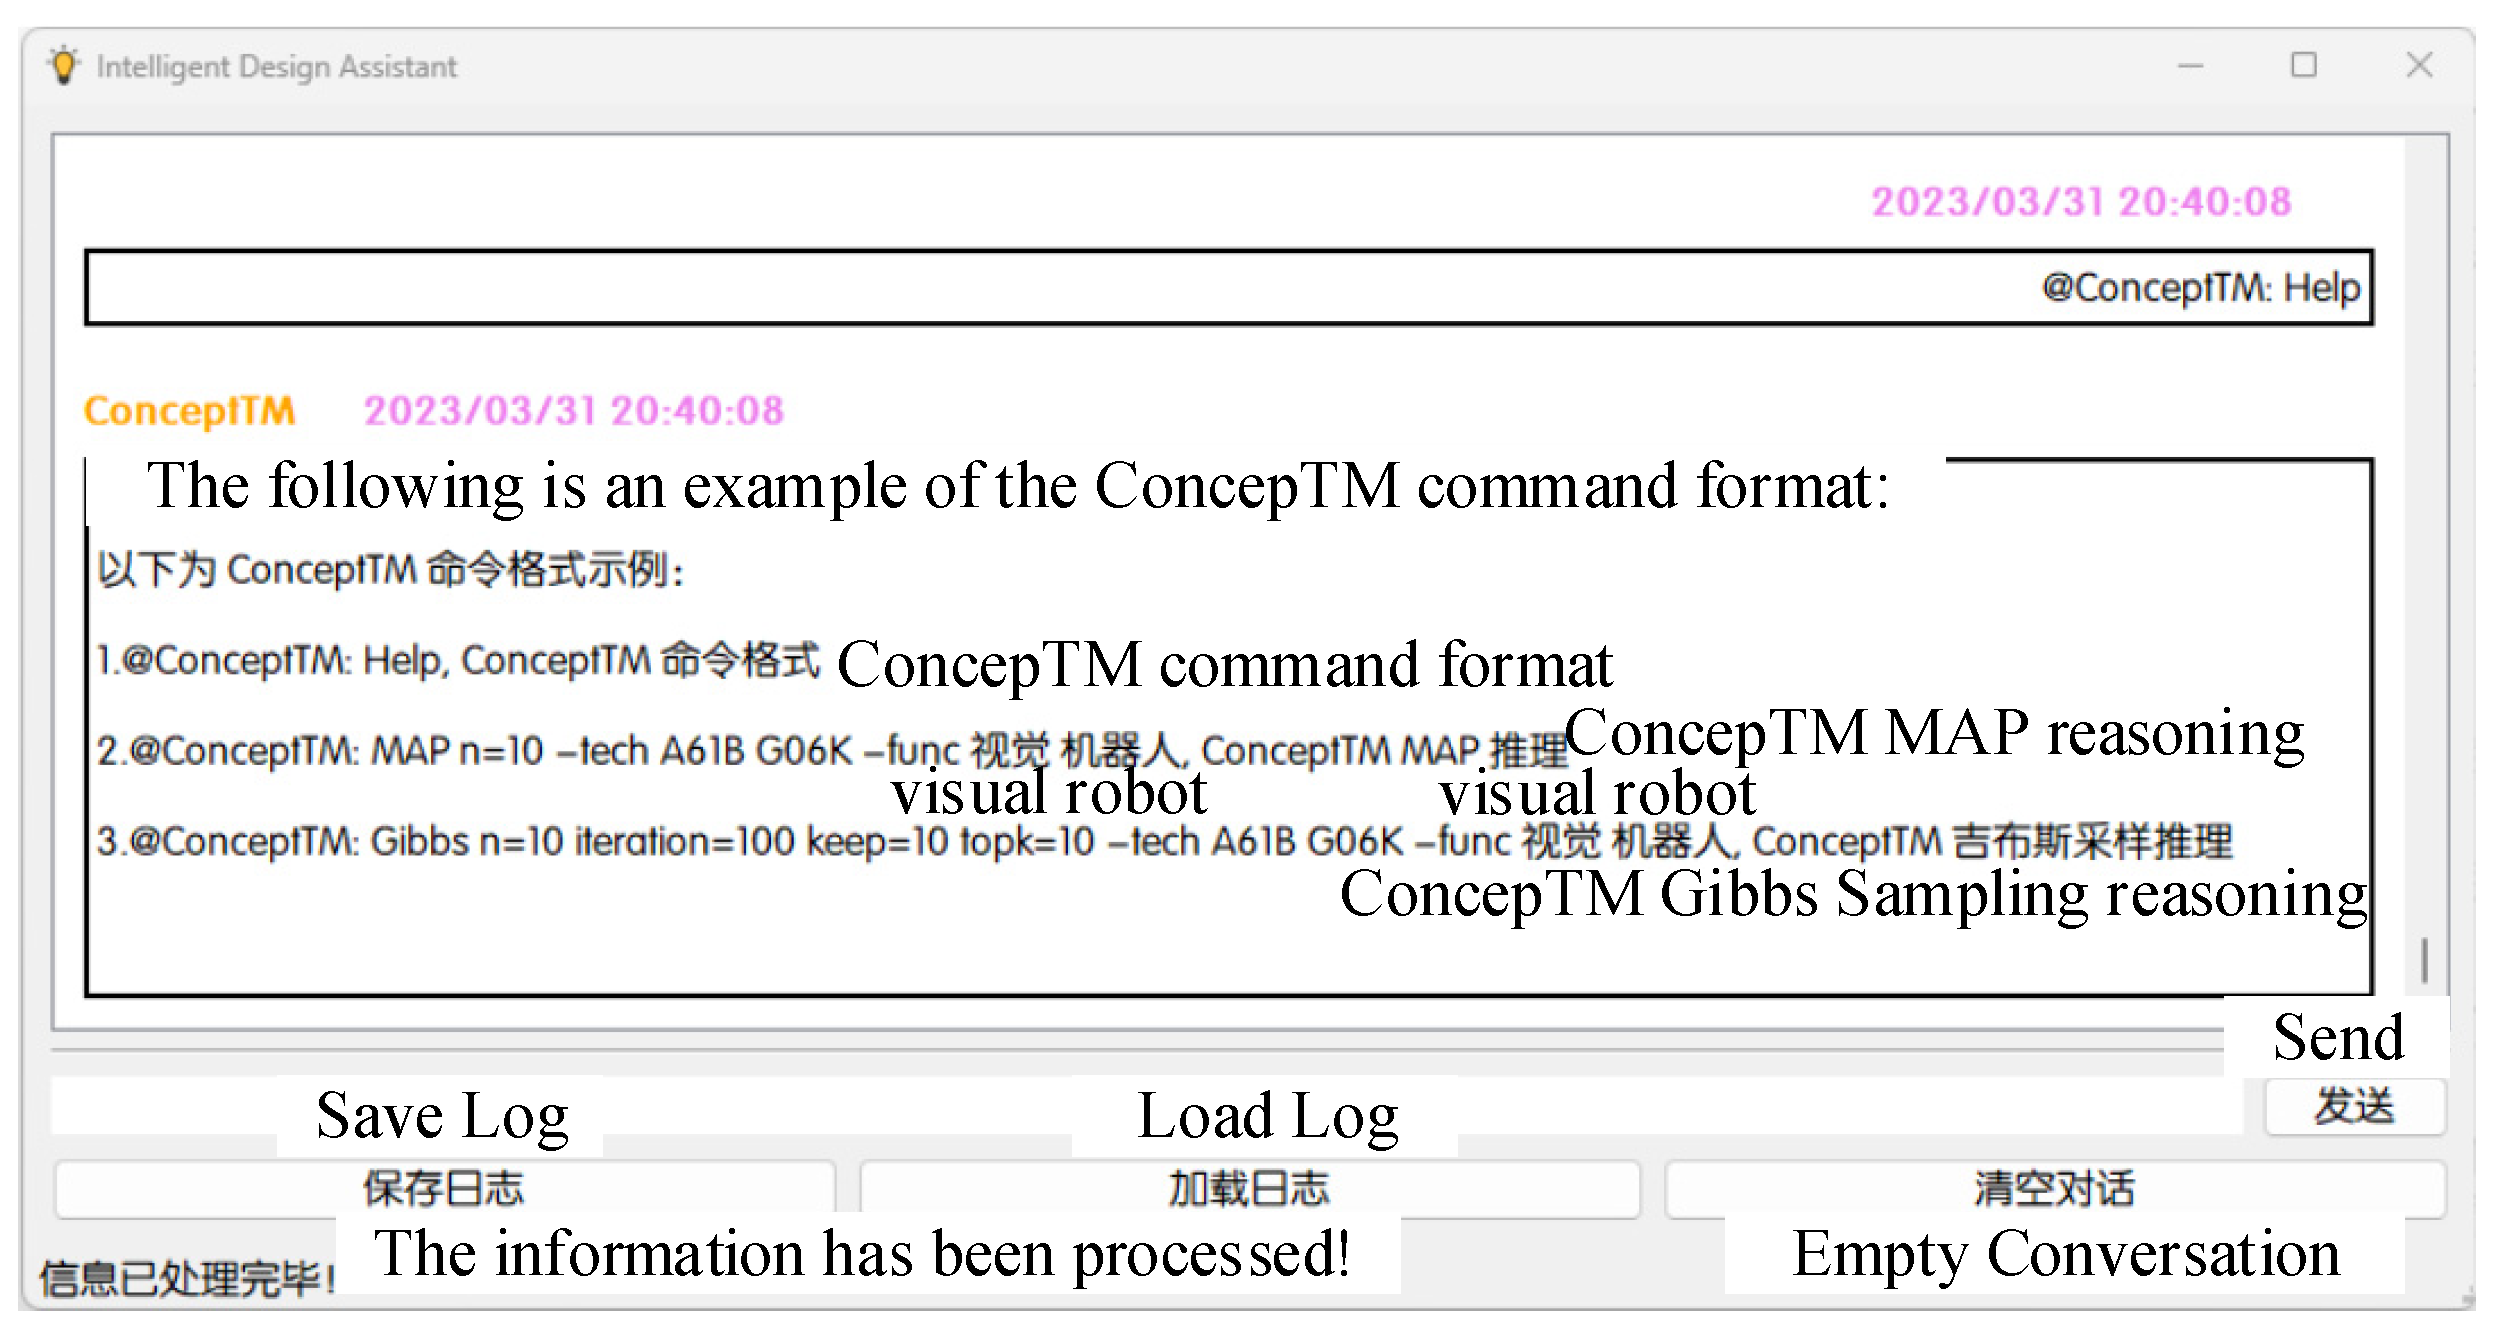This screenshot has width=2495, height=1332.
Task: Click the first Help command example line
Action: coord(458,660)
